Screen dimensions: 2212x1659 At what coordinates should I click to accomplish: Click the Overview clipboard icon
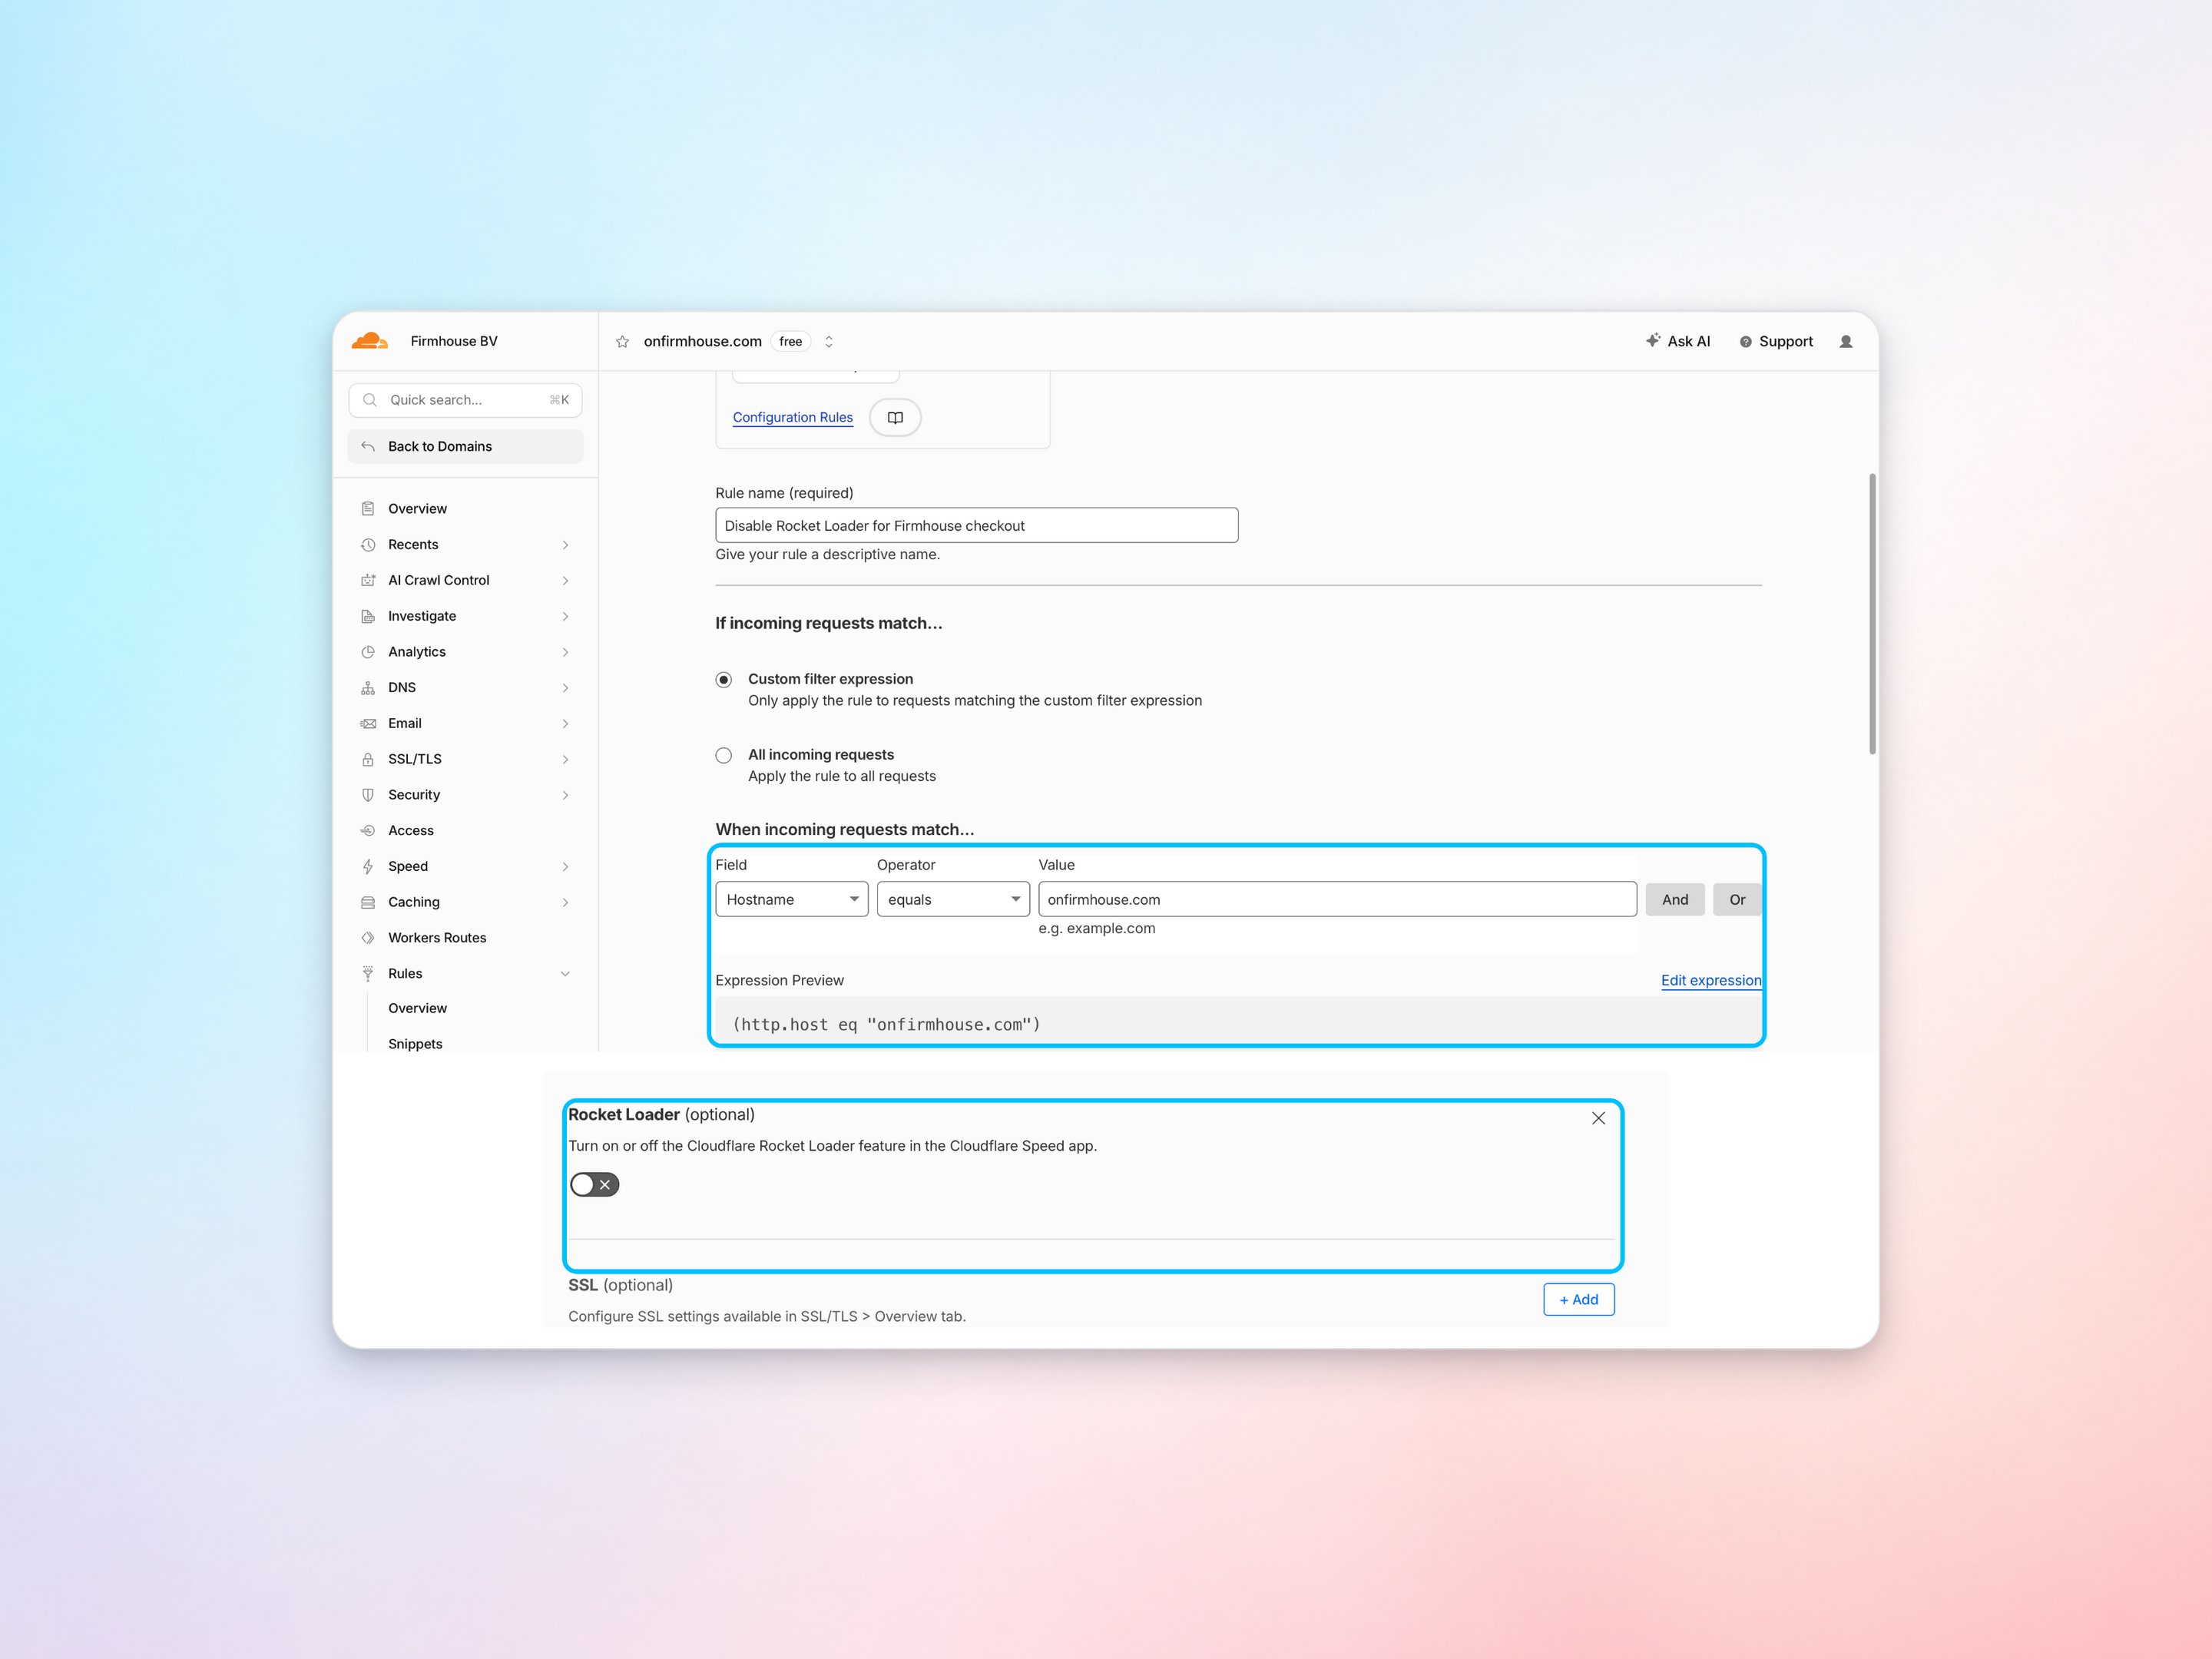point(368,509)
